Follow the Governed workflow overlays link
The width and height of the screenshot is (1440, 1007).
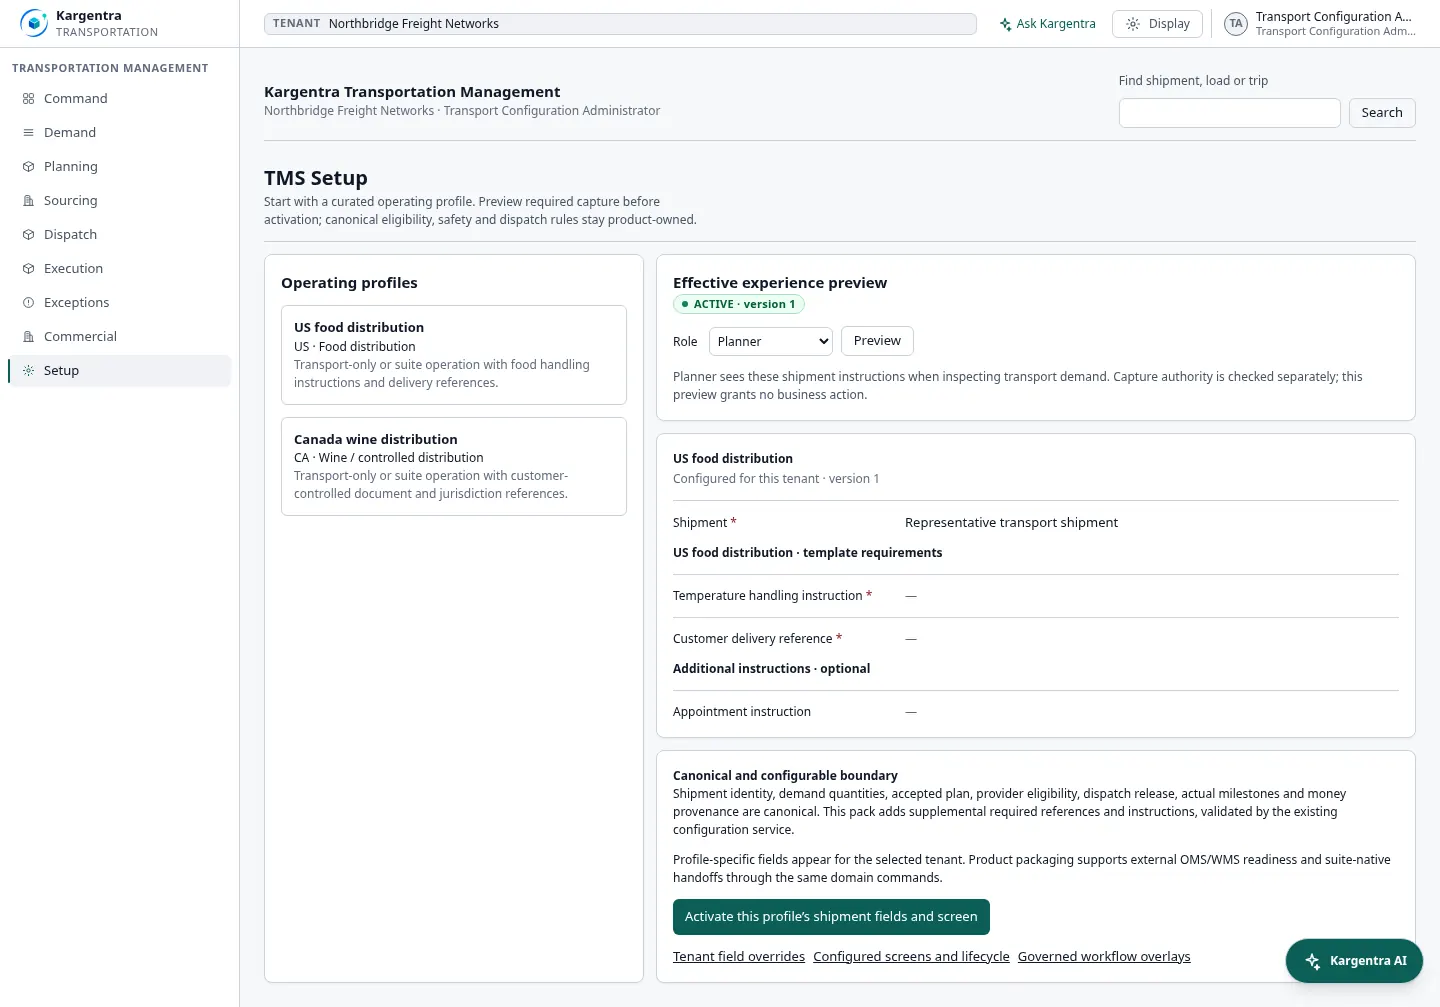[1104, 957]
